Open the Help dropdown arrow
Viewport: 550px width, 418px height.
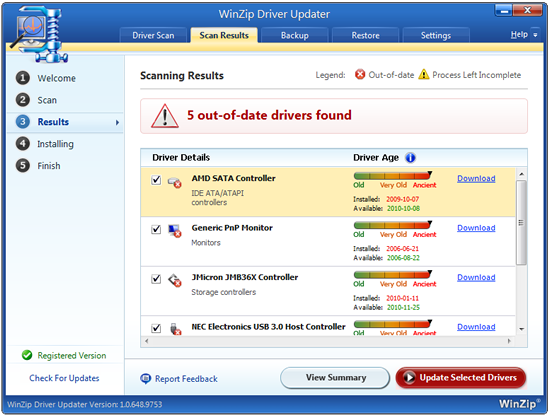(x=535, y=35)
